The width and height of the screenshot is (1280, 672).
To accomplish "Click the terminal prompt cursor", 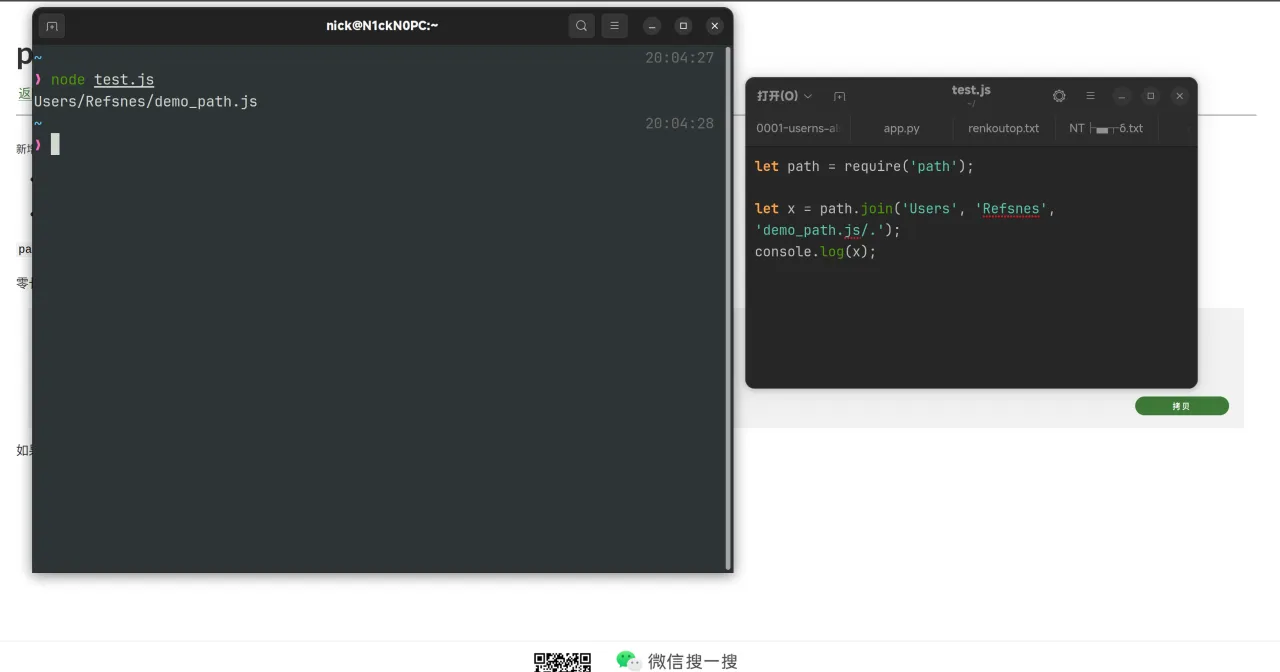I will tap(55, 144).
